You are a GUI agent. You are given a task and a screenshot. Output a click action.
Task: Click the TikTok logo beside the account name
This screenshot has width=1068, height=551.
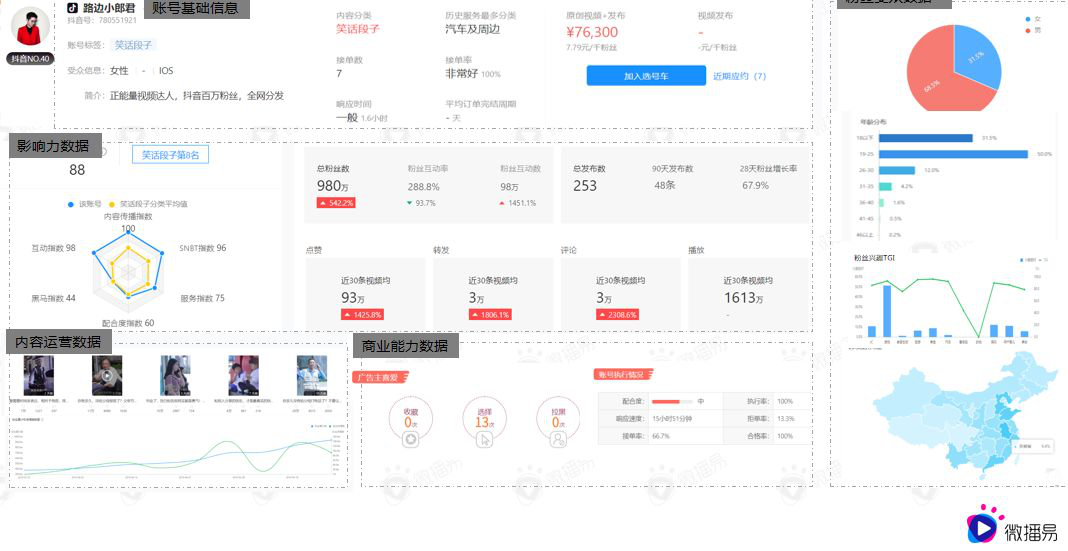click(x=73, y=6)
